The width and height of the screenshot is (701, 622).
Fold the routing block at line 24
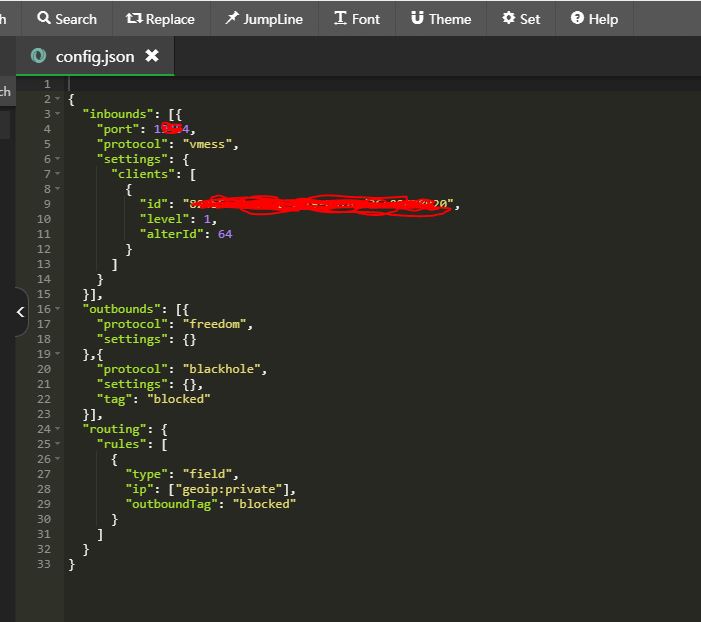[58, 429]
